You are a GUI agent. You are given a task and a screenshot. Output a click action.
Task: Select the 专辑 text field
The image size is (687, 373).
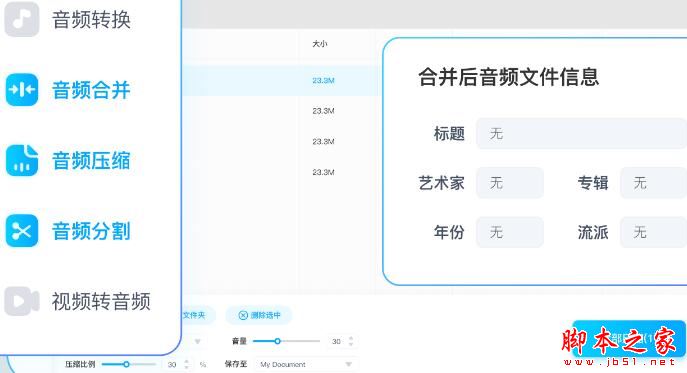[653, 182]
